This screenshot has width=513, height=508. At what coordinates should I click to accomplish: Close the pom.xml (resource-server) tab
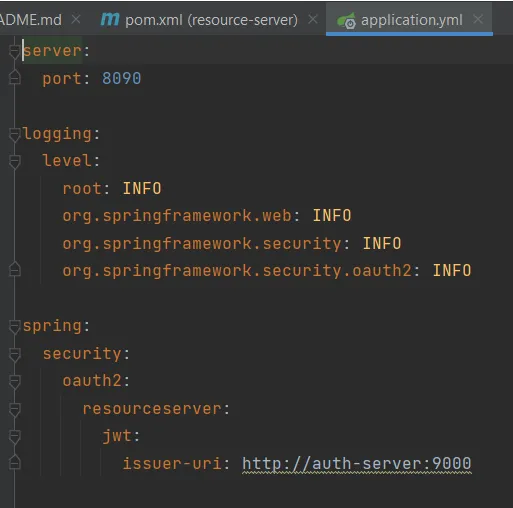(x=313, y=19)
